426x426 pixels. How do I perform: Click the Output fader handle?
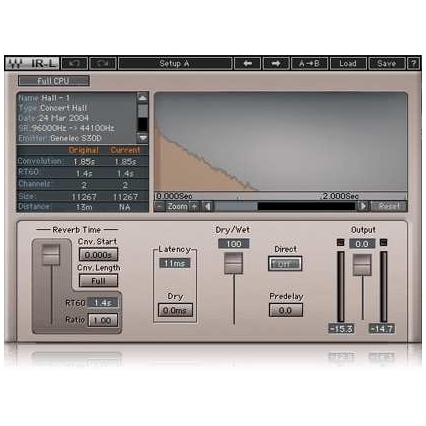[x=362, y=265]
